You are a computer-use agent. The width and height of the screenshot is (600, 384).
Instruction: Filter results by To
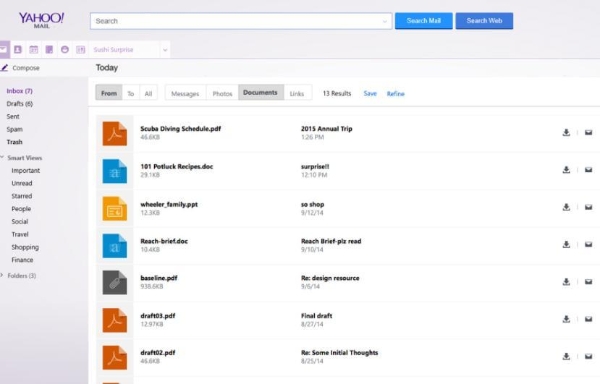point(131,93)
